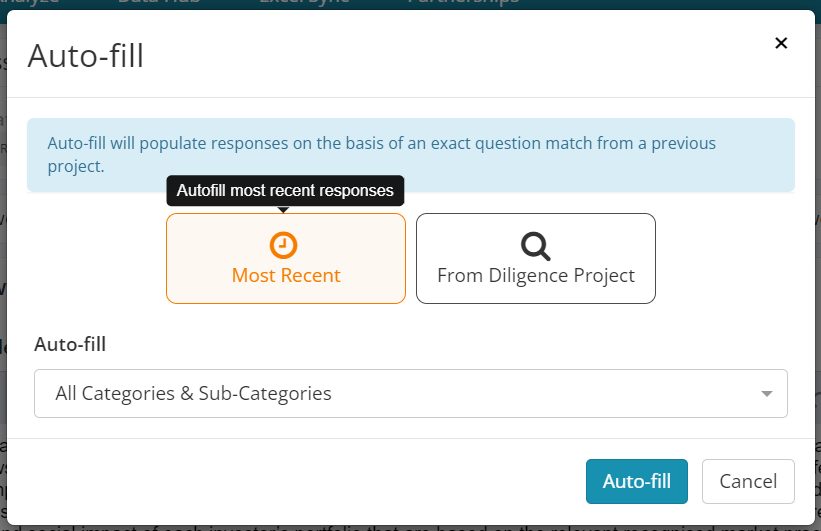Cancel the auto-fill dialog
Viewport: 821px width, 531px height.
(748, 481)
